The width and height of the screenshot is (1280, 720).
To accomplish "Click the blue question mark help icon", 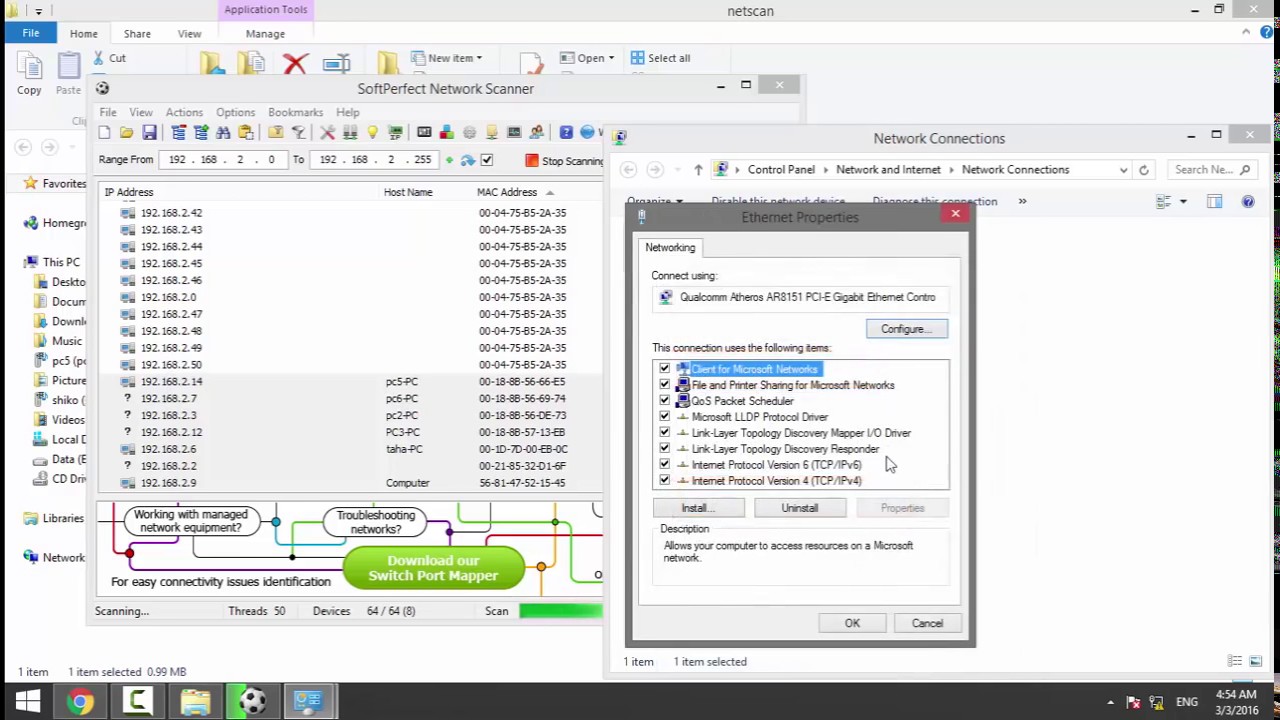I will pos(566,133).
